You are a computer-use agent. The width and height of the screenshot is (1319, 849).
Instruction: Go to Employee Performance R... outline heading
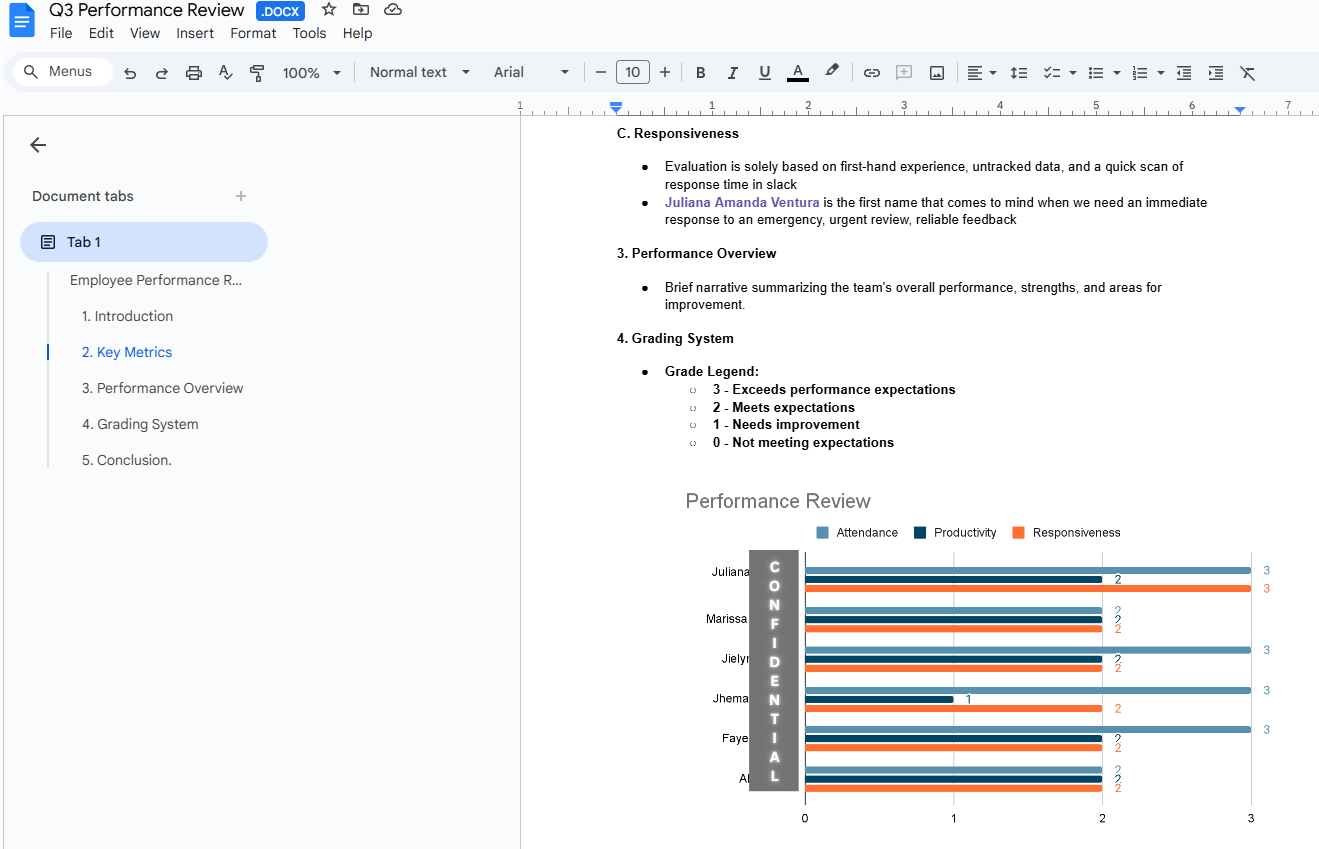click(156, 280)
